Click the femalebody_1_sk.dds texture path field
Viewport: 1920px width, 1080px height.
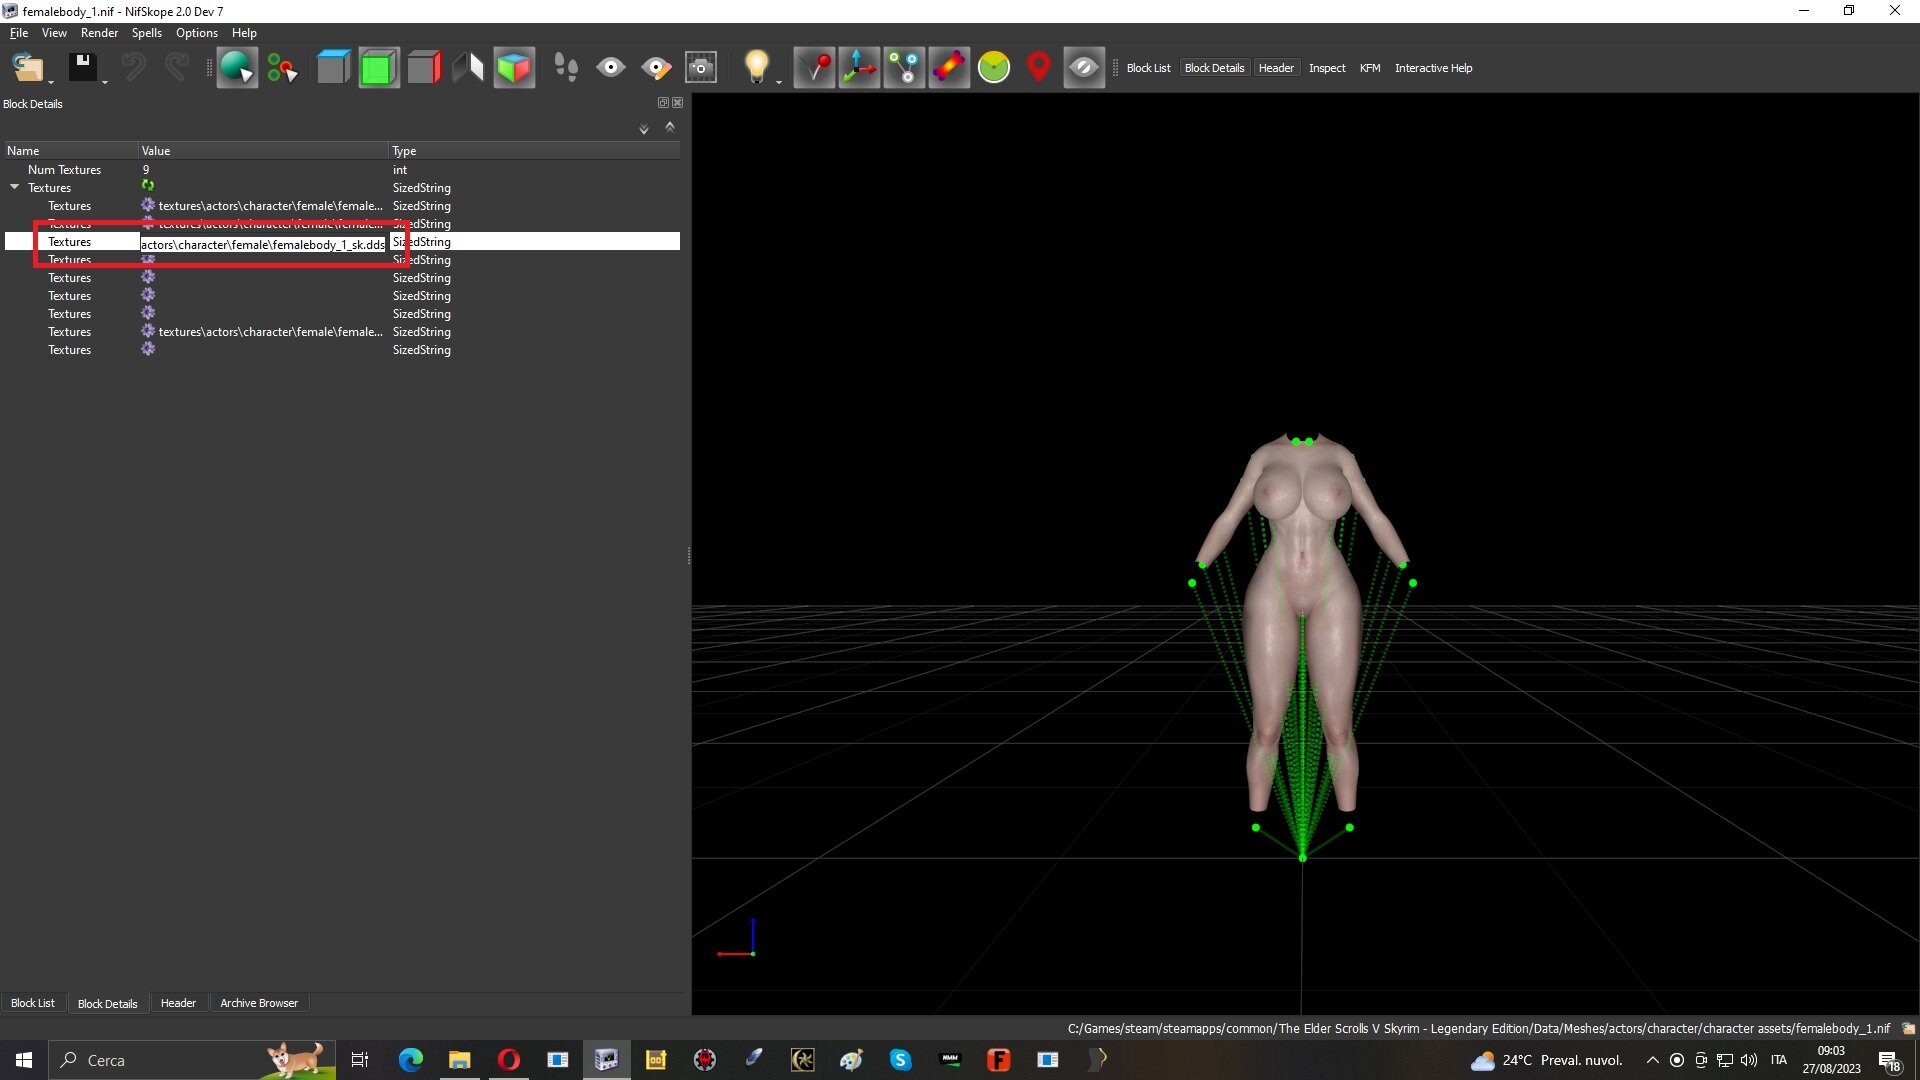pos(263,243)
